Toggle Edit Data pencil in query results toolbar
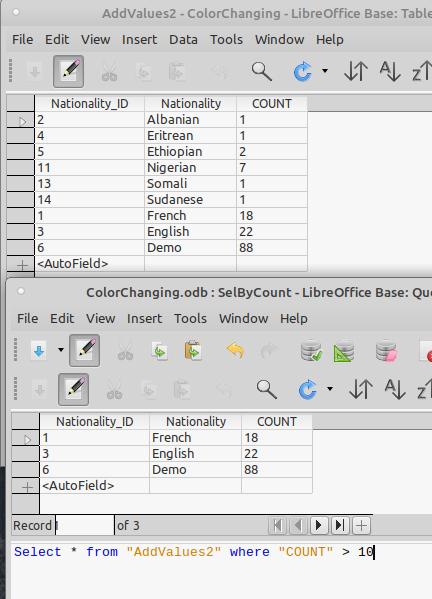The width and height of the screenshot is (432, 599). click(74, 389)
